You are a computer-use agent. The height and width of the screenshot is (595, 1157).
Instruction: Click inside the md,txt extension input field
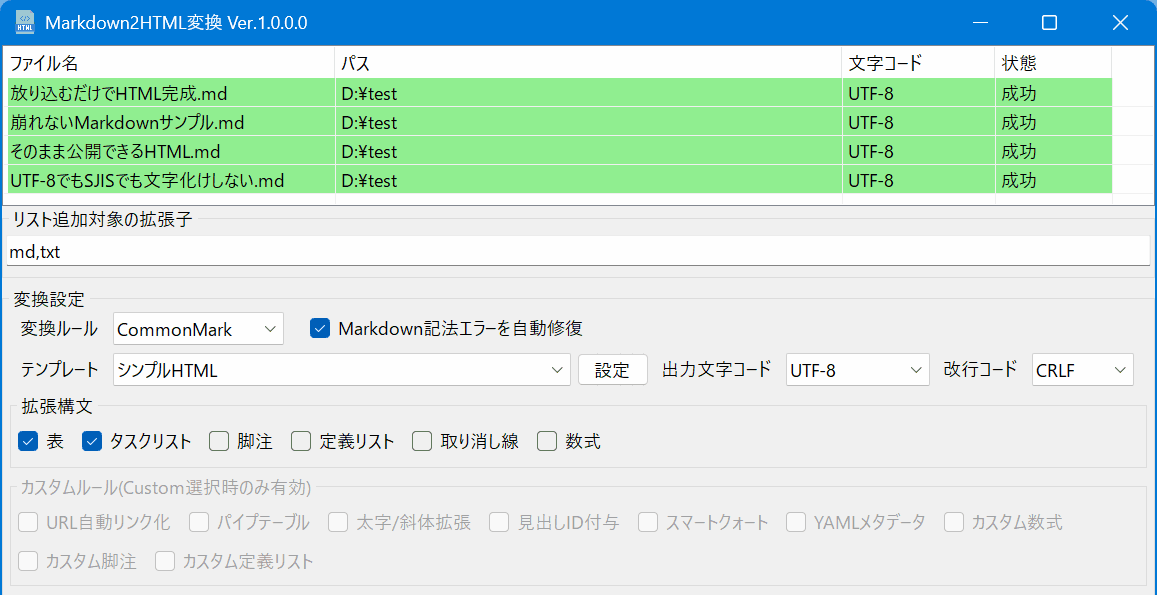pyautogui.click(x=400, y=251)
